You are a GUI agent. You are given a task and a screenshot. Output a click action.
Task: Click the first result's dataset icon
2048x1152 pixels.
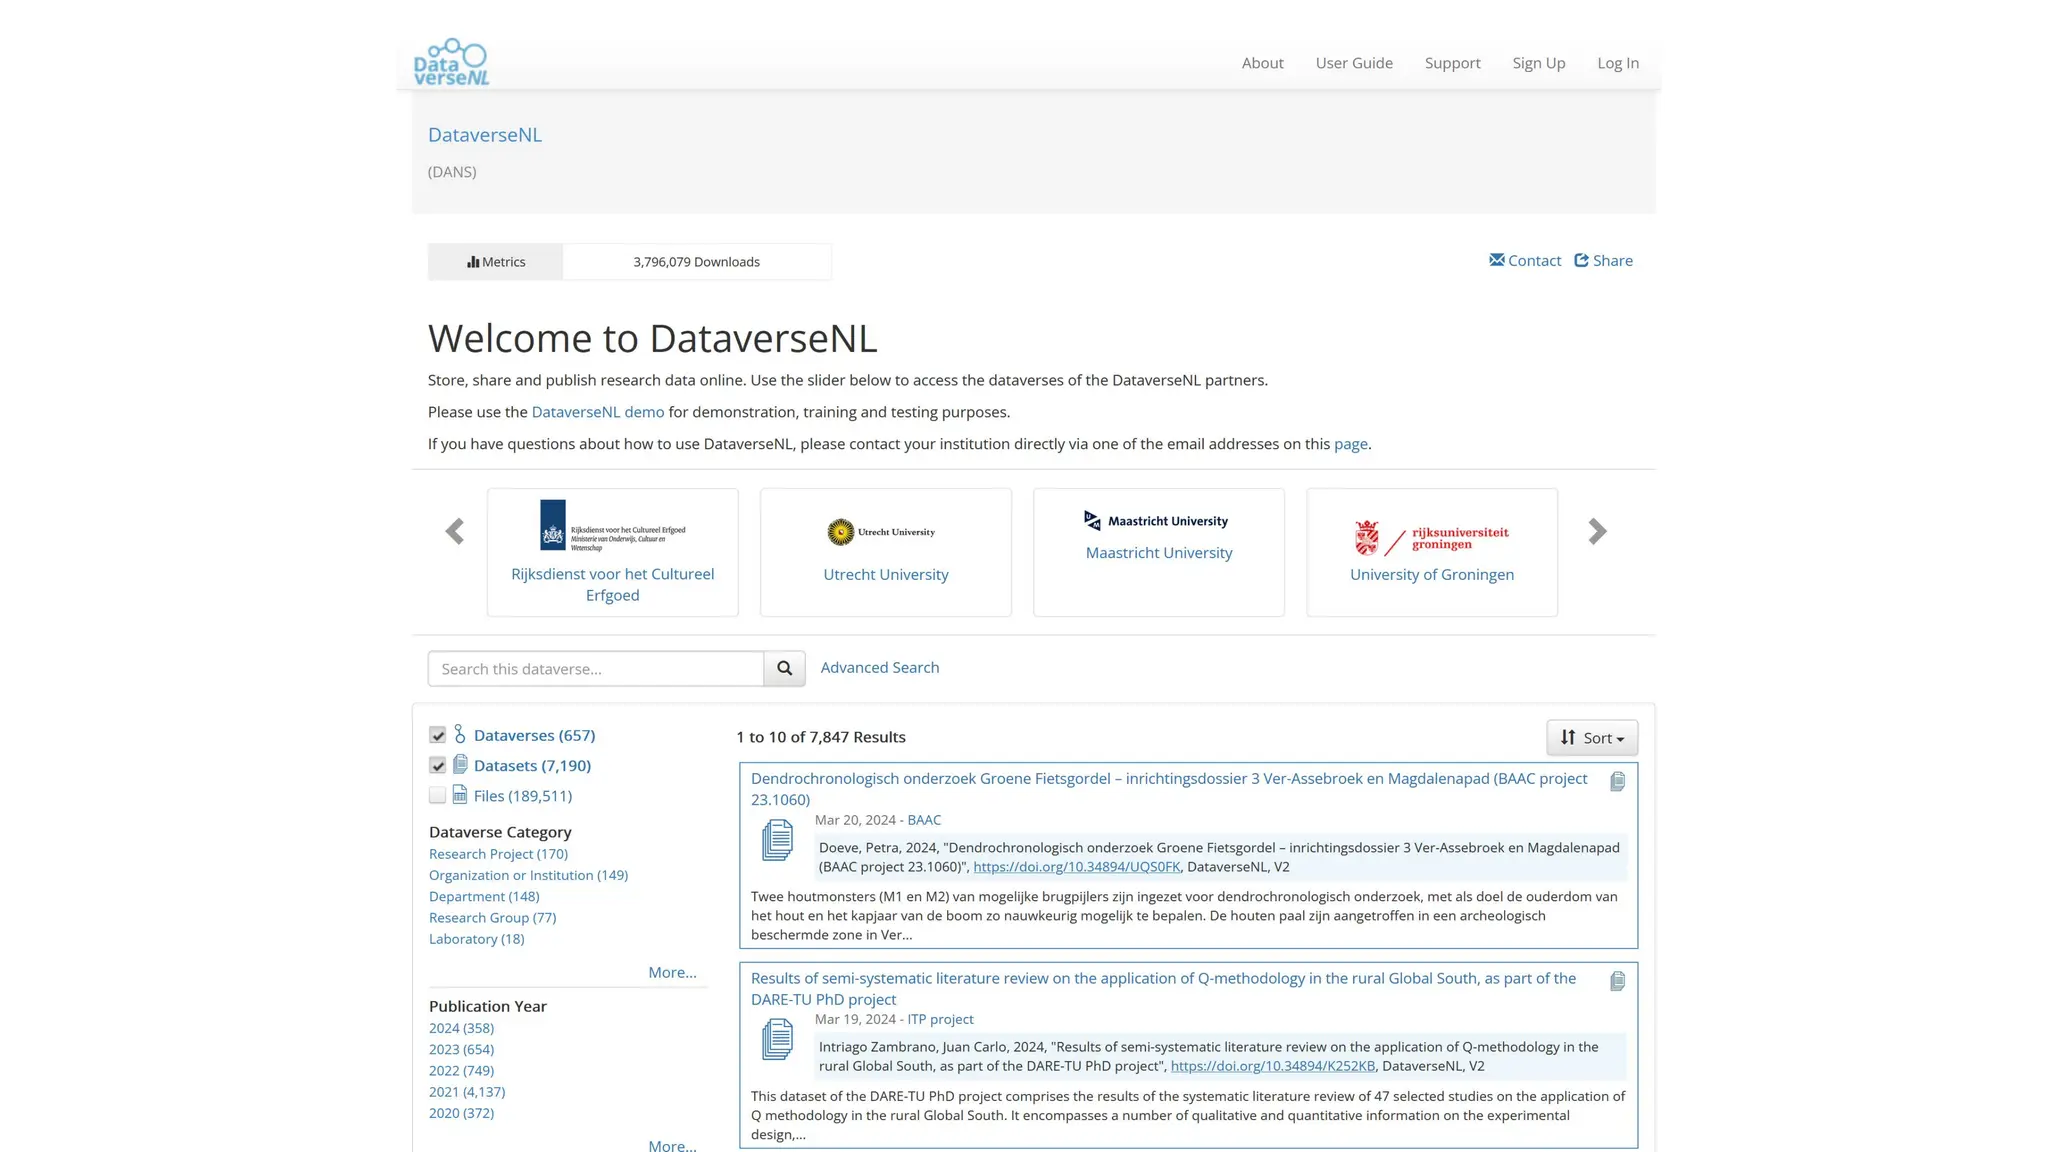tap(777, 840)
